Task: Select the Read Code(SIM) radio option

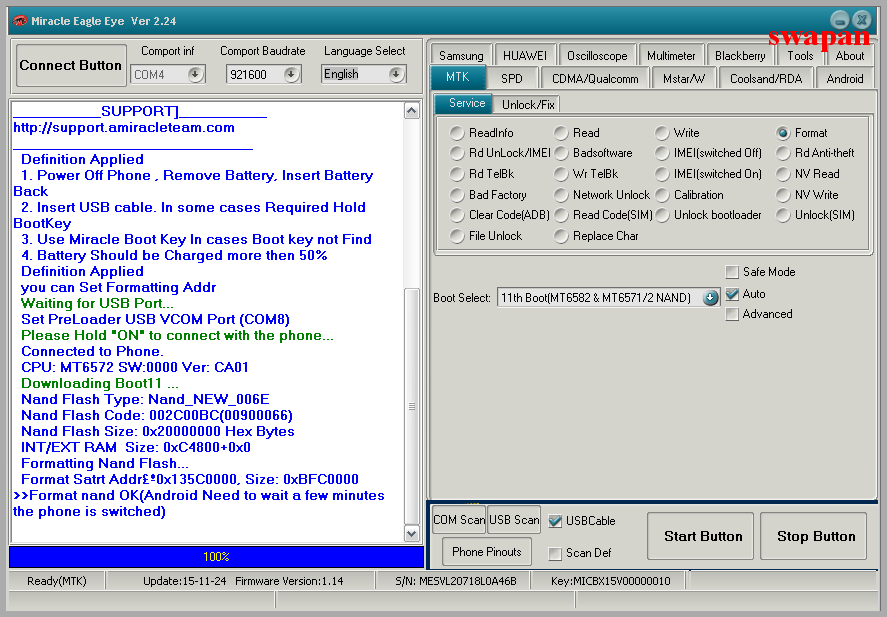Action: [561, 215]
